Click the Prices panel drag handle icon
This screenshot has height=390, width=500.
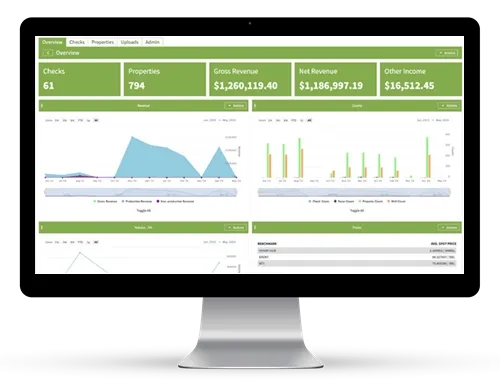255,228
